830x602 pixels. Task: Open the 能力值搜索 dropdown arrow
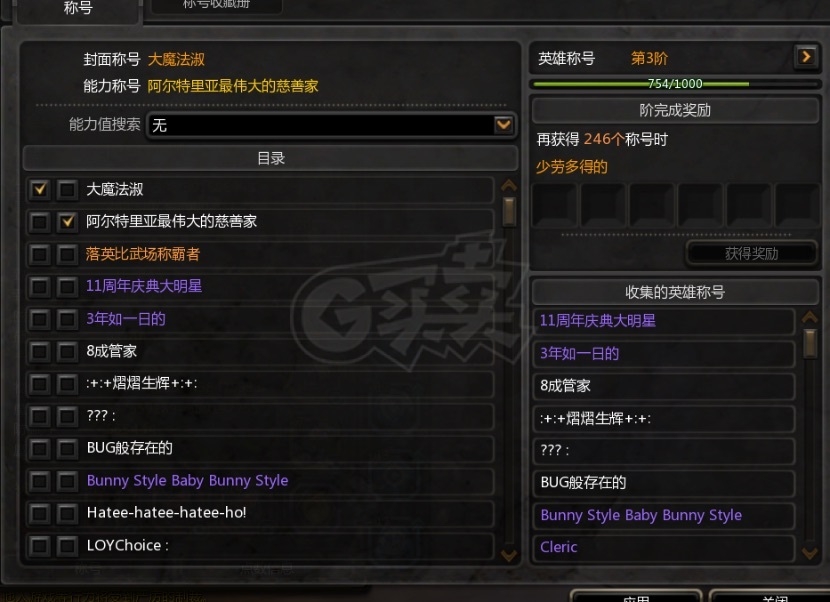(x=503, y=125)
